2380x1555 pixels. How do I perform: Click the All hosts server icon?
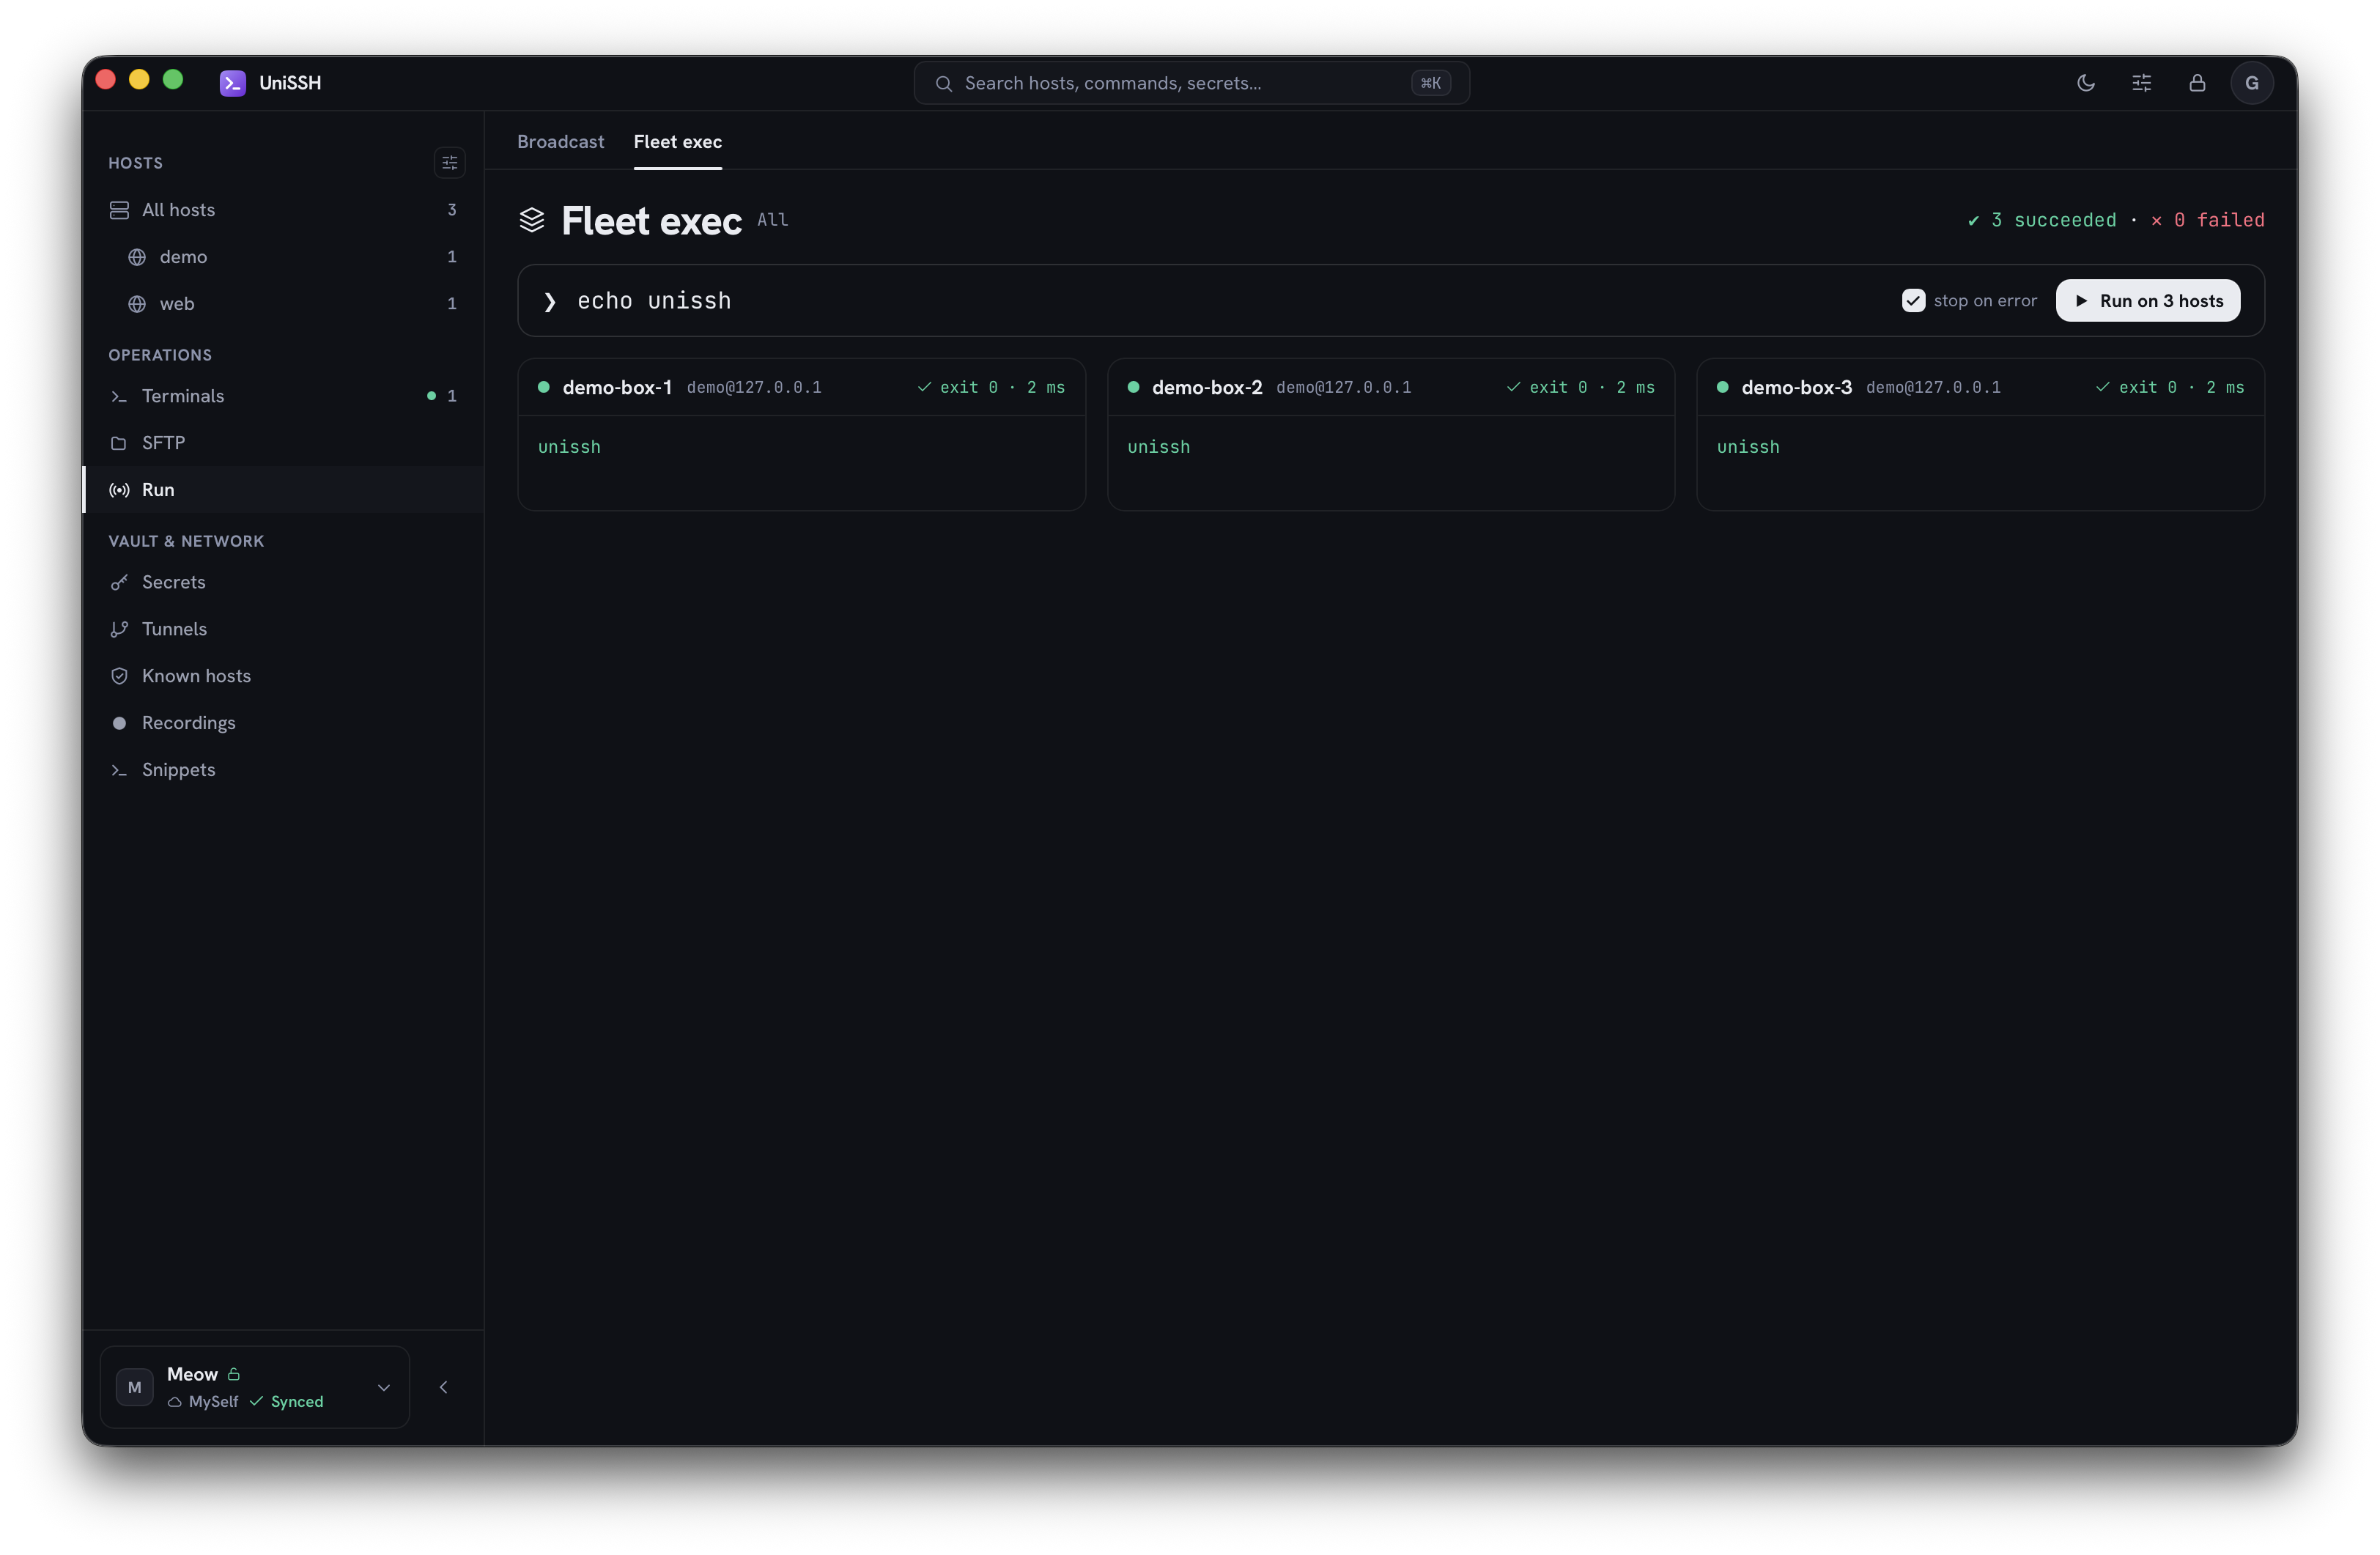click(x=119, y=210)
